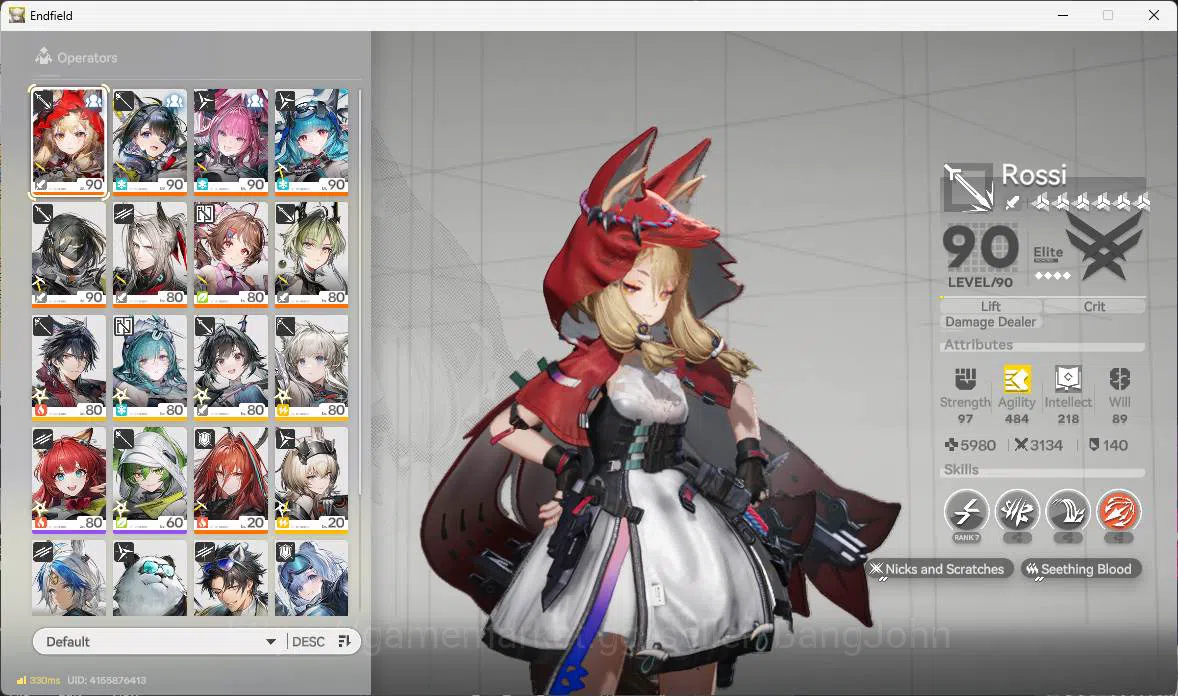The image size is (1178, 696).
Task: Click the DESC sort direction button
Action: (x=308, y=641)
